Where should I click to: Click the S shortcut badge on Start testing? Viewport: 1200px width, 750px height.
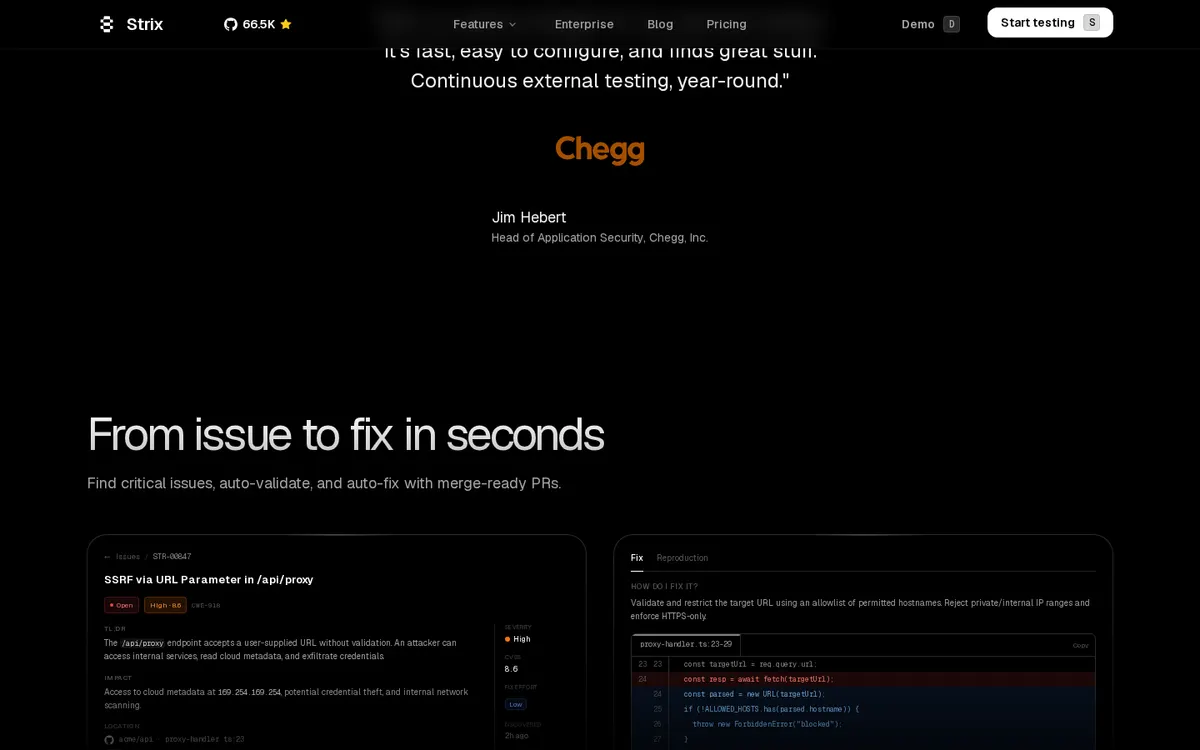click(1091, 23)
